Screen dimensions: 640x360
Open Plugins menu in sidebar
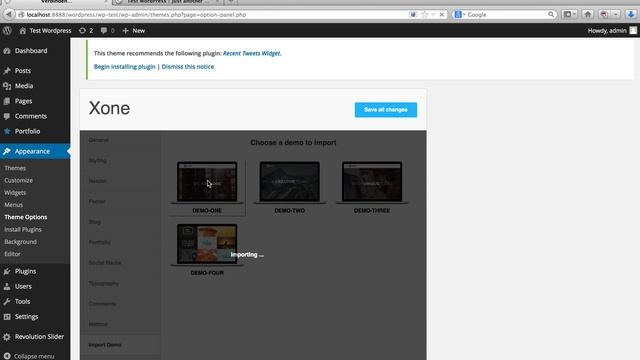click(x=25, y=271)
